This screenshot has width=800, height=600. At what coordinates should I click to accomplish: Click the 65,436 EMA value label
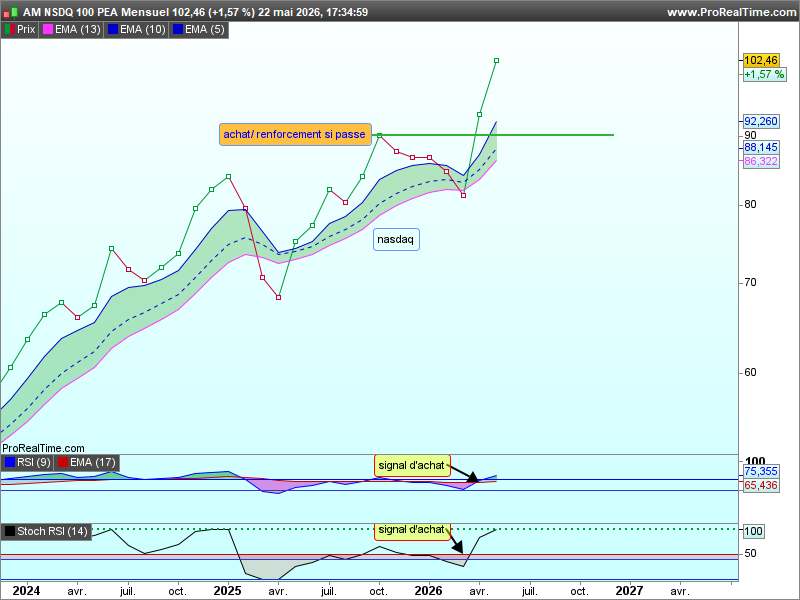point(761,485)
